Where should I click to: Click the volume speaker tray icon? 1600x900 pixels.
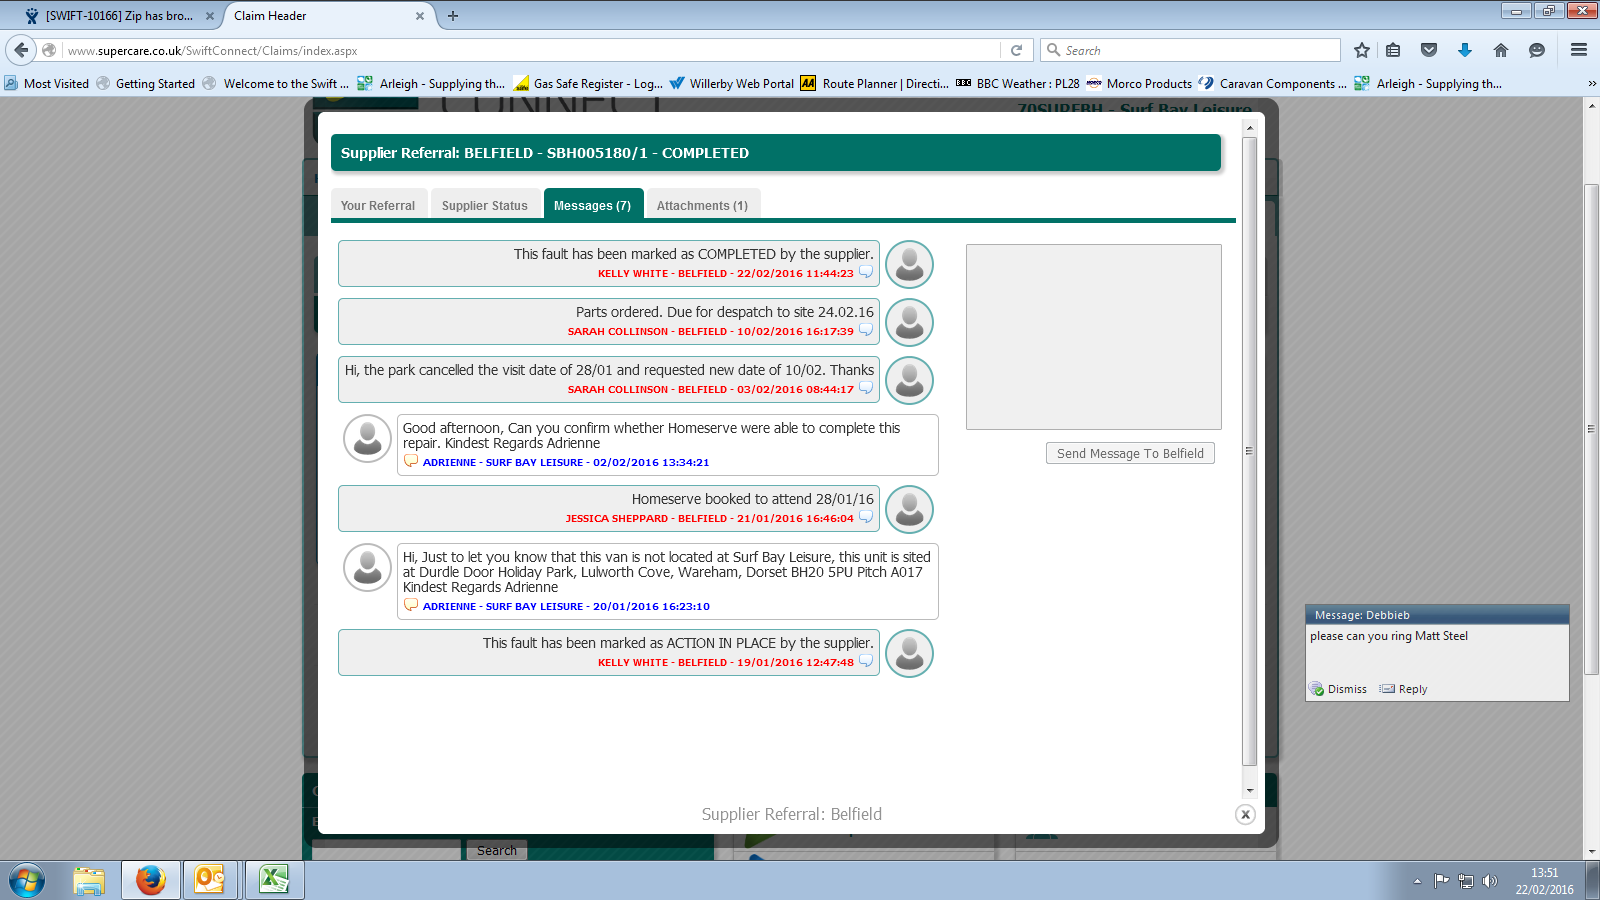[x=1490, y=881]
